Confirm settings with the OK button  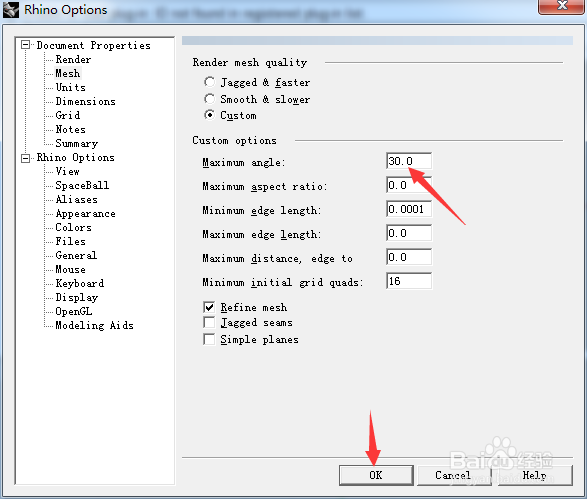376,475
